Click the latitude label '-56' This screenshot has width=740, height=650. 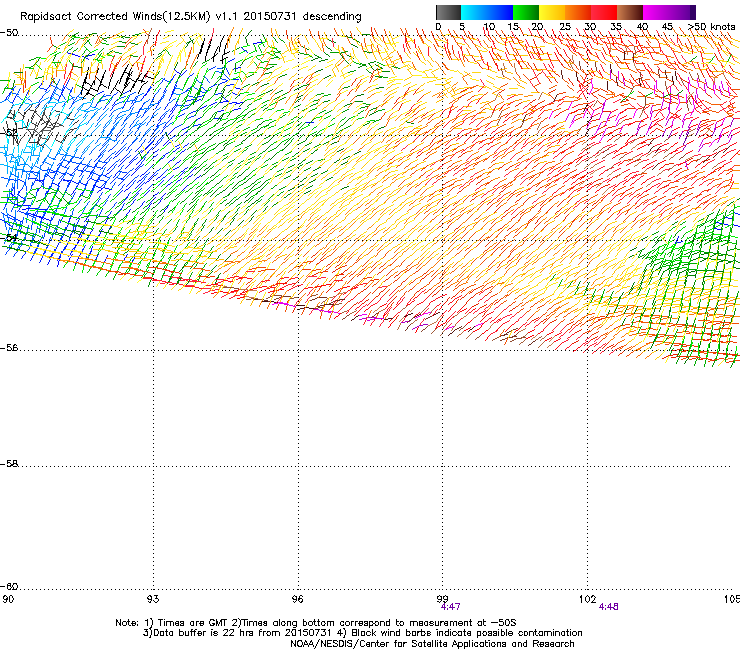[9, 348]
